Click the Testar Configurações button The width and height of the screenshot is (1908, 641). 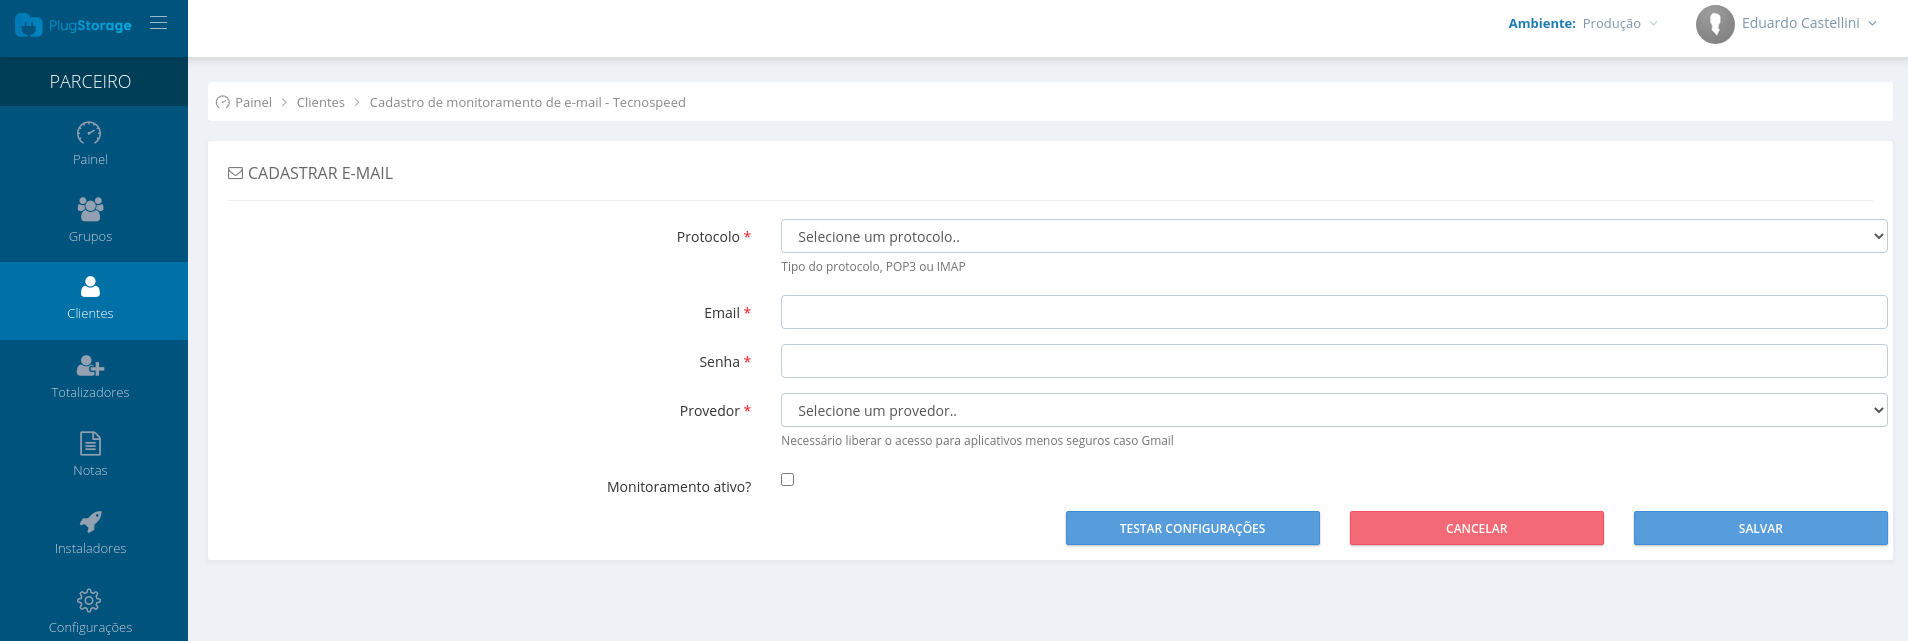click(x=1193, y=528)
